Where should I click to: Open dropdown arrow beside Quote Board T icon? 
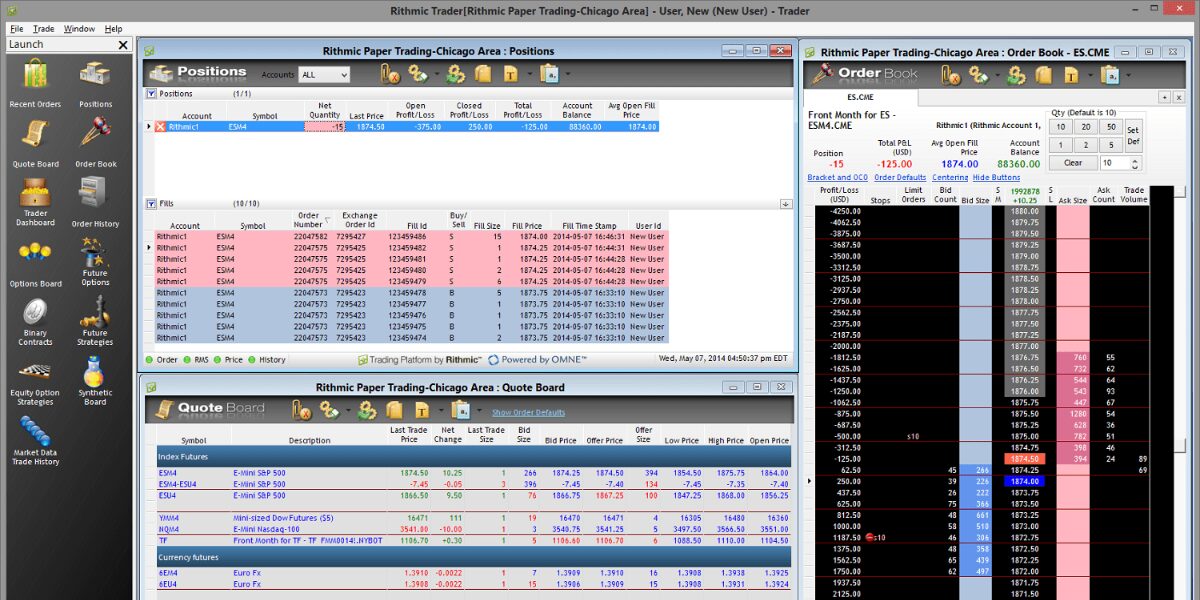point(439,409)
